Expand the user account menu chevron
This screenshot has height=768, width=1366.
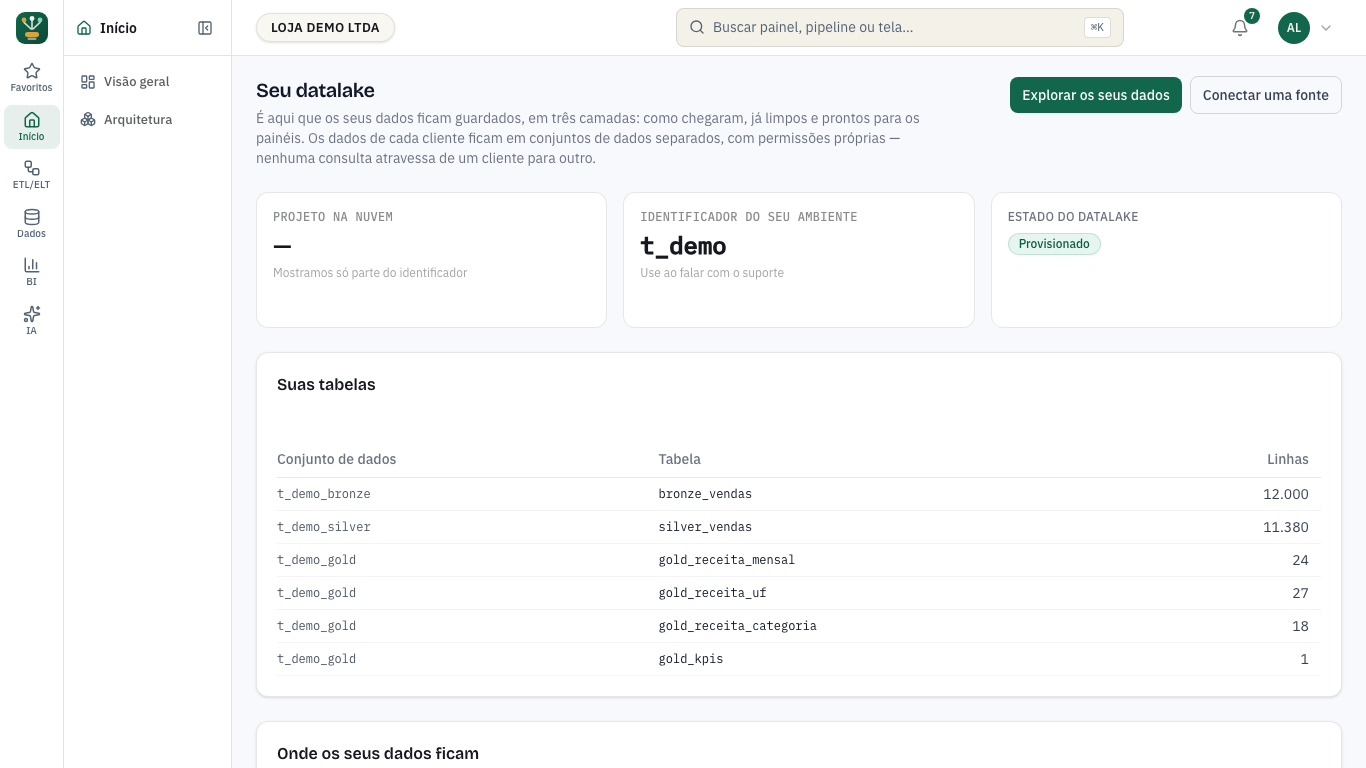pos(1326,28)
